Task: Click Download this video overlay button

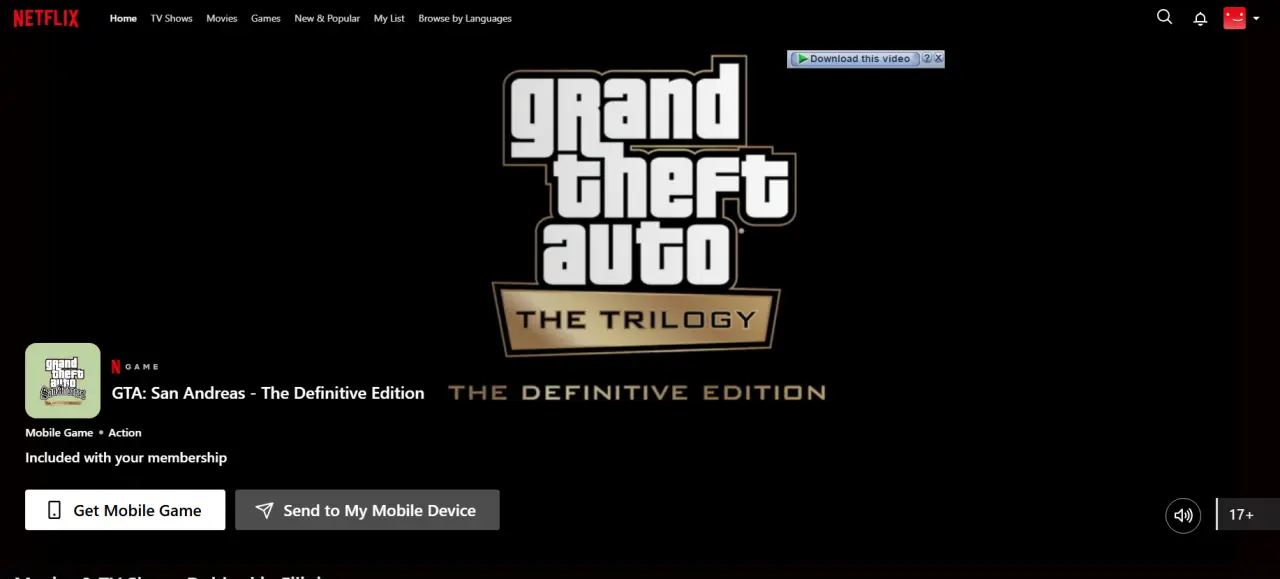Action: point(854,59)
